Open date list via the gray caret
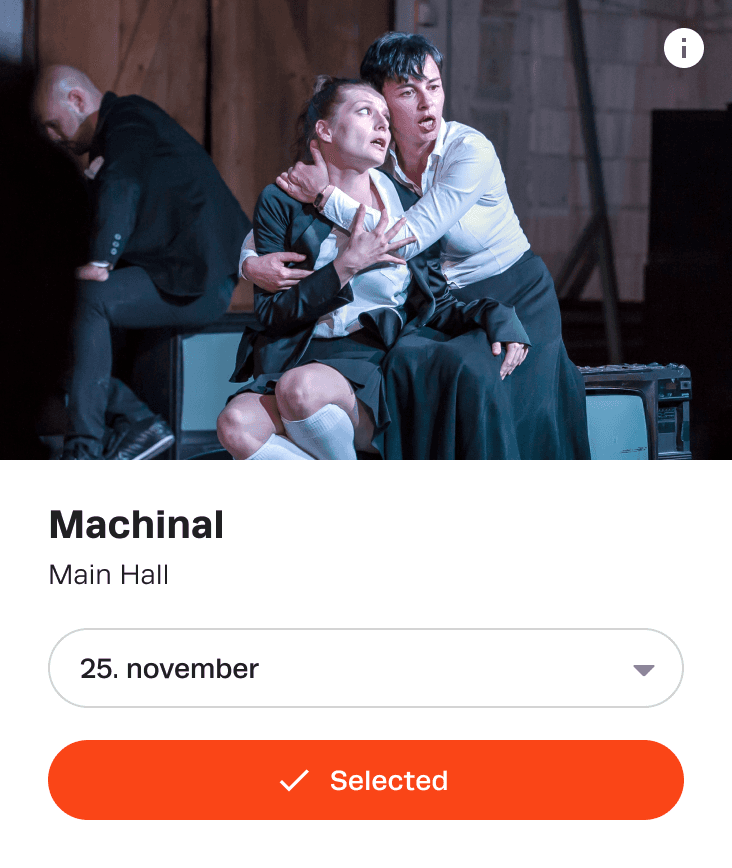The width and height of the screenshot is (732, 868). click(644, 670)
